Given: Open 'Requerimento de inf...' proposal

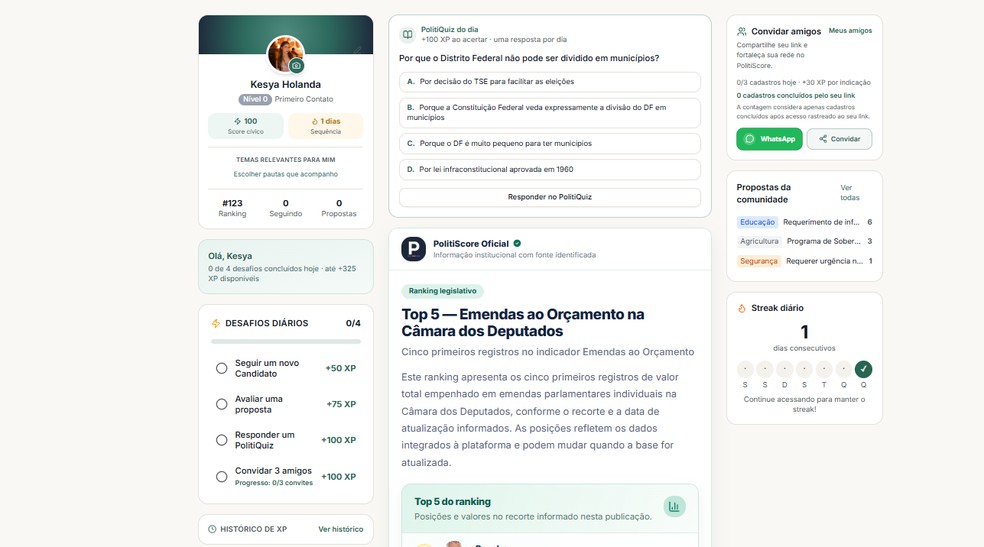Looking at the screenshot, I should point(821,222).
